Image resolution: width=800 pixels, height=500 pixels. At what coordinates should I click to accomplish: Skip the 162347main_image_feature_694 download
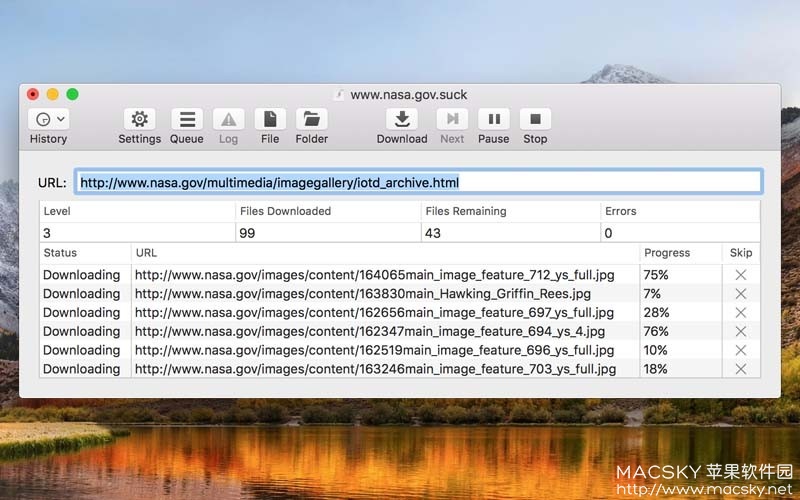[741, 332]
